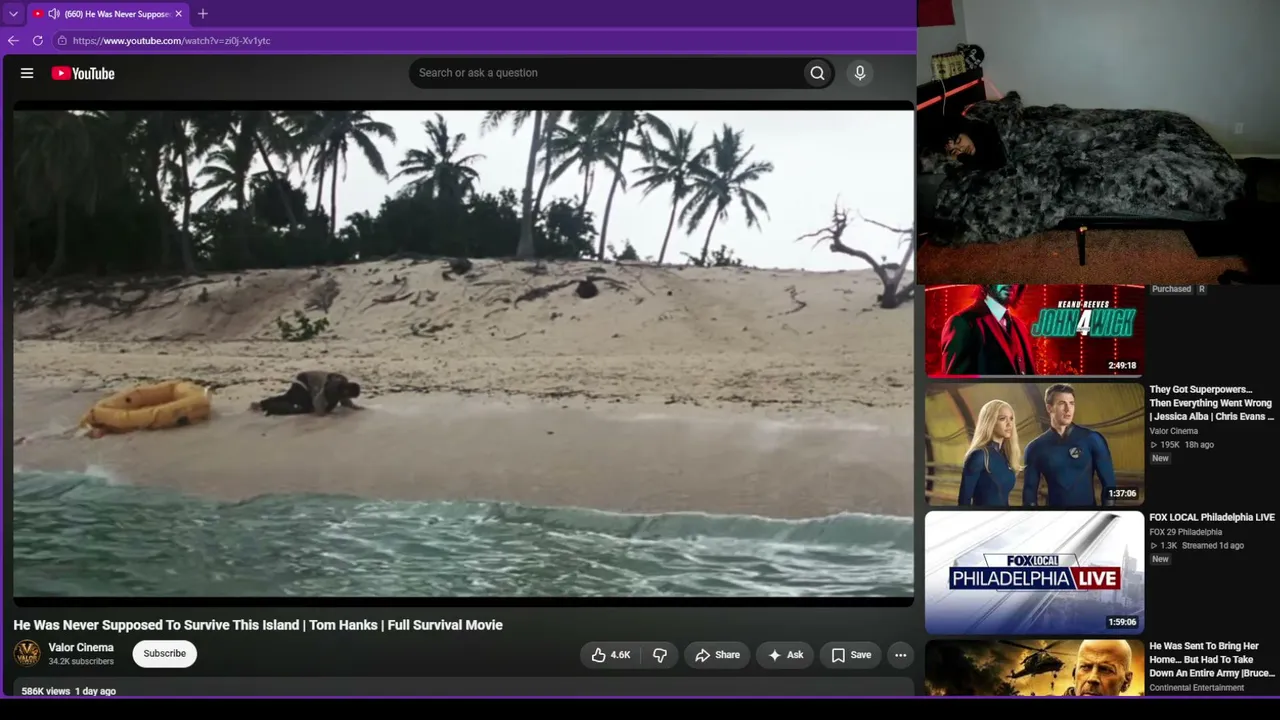Open the 'He Was Sent To Bring Her Home' thumbnail

[1034, 668]
